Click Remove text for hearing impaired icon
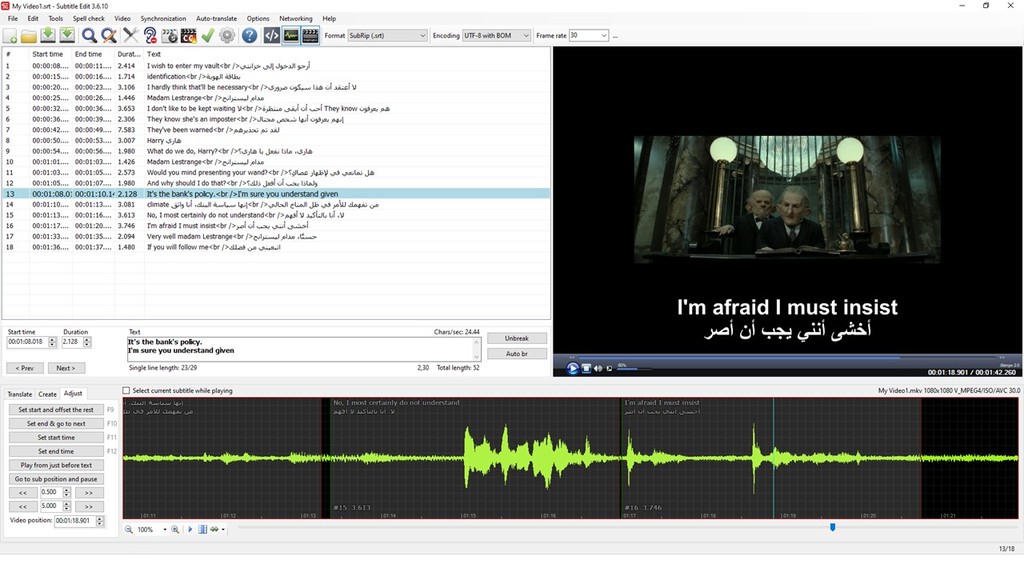The height and width of the screenshot is (576, 1024). (150, 36)
